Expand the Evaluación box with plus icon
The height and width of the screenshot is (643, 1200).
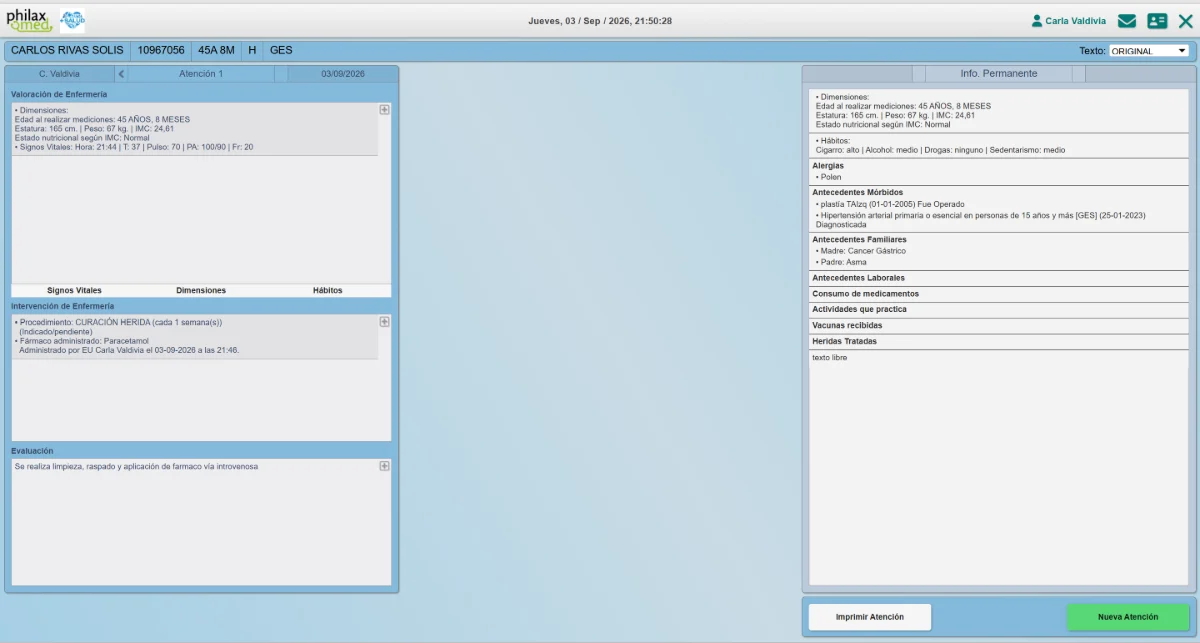click(384, 466)
